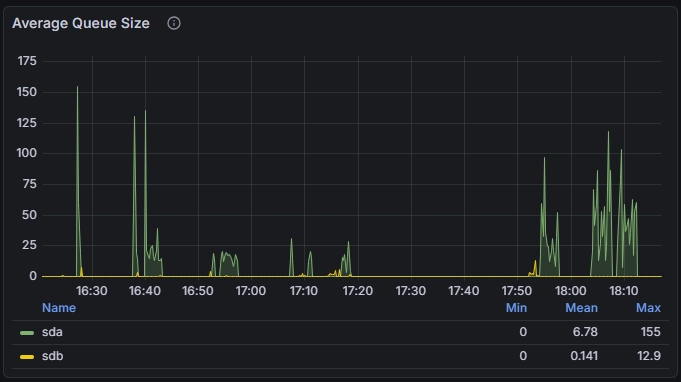Click the sda spike peak near 16:27

[x=78, y=87]
